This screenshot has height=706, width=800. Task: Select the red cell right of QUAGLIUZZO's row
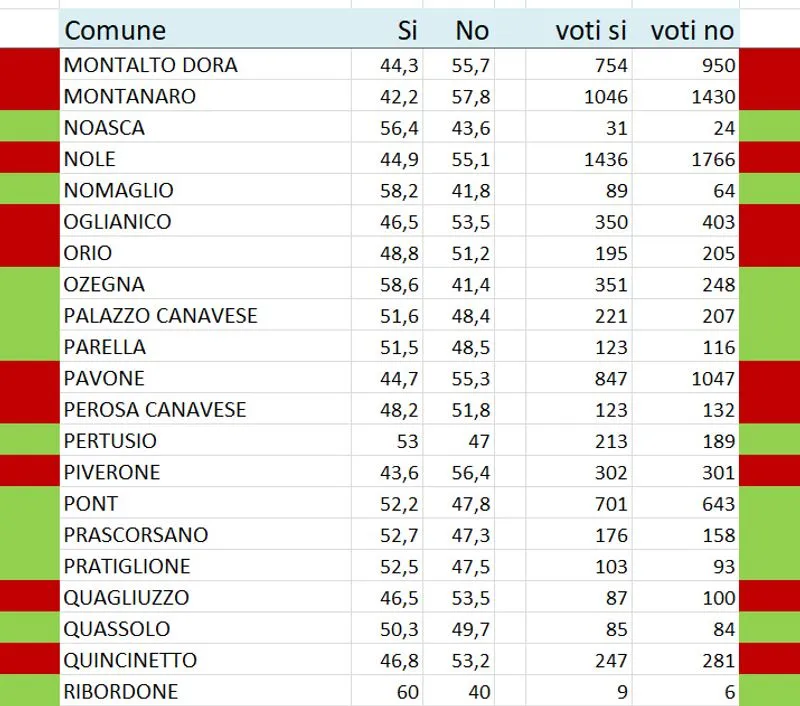pyautogui.click(x=769, y=598)
